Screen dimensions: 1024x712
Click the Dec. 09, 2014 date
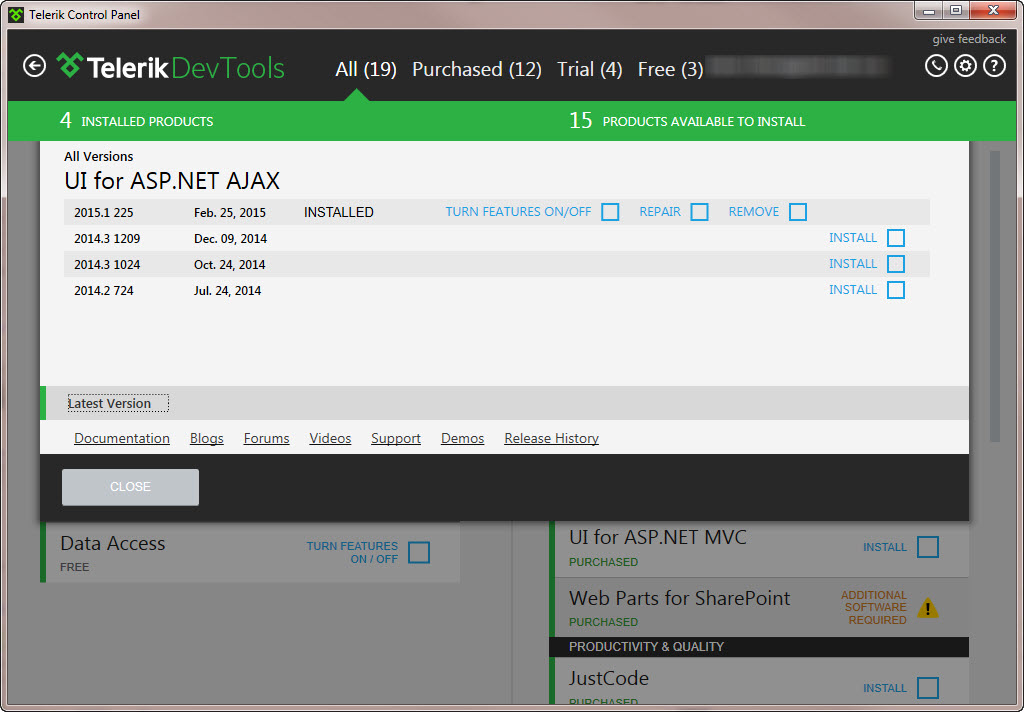pyautogui.click(x=231, y=239)
